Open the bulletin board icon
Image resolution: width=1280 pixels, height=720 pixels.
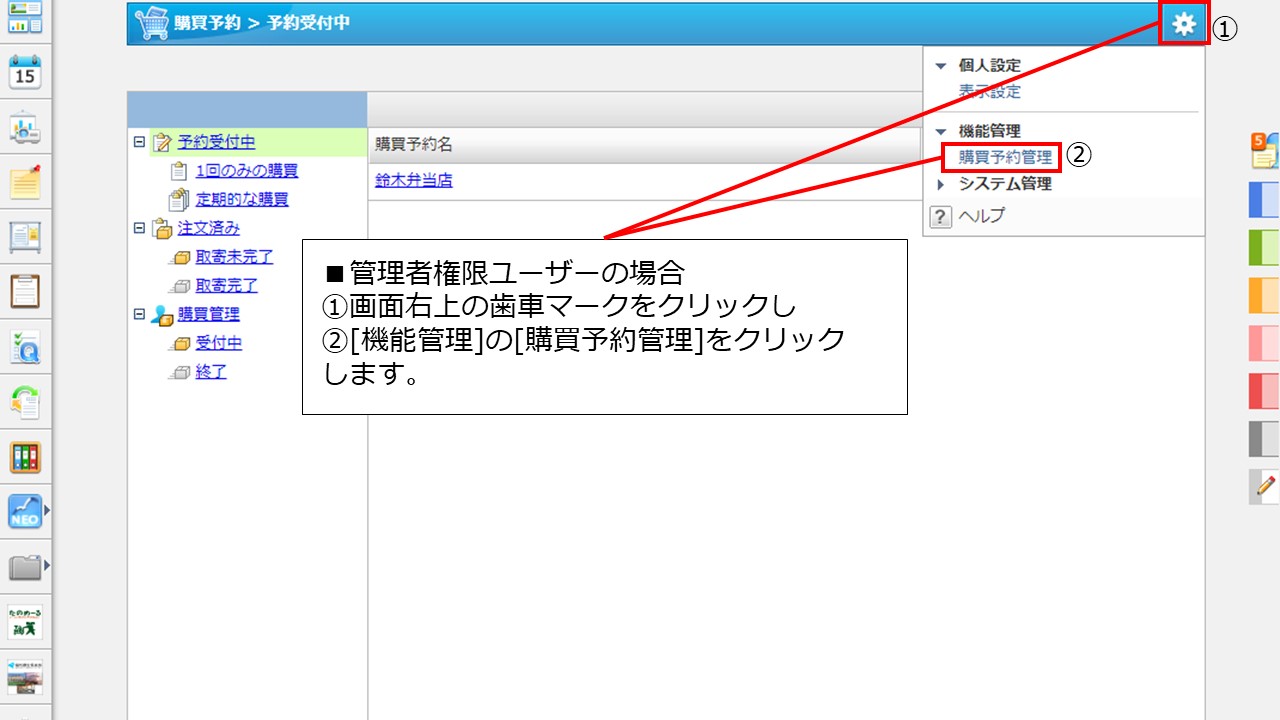[x=25, y=236]
